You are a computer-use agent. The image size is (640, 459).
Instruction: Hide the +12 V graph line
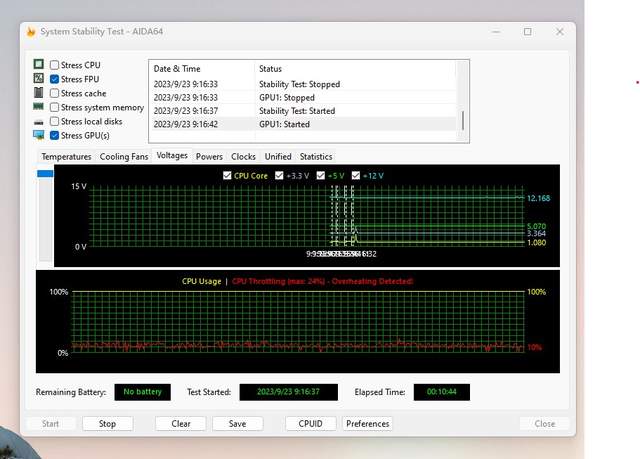point(356,175)
